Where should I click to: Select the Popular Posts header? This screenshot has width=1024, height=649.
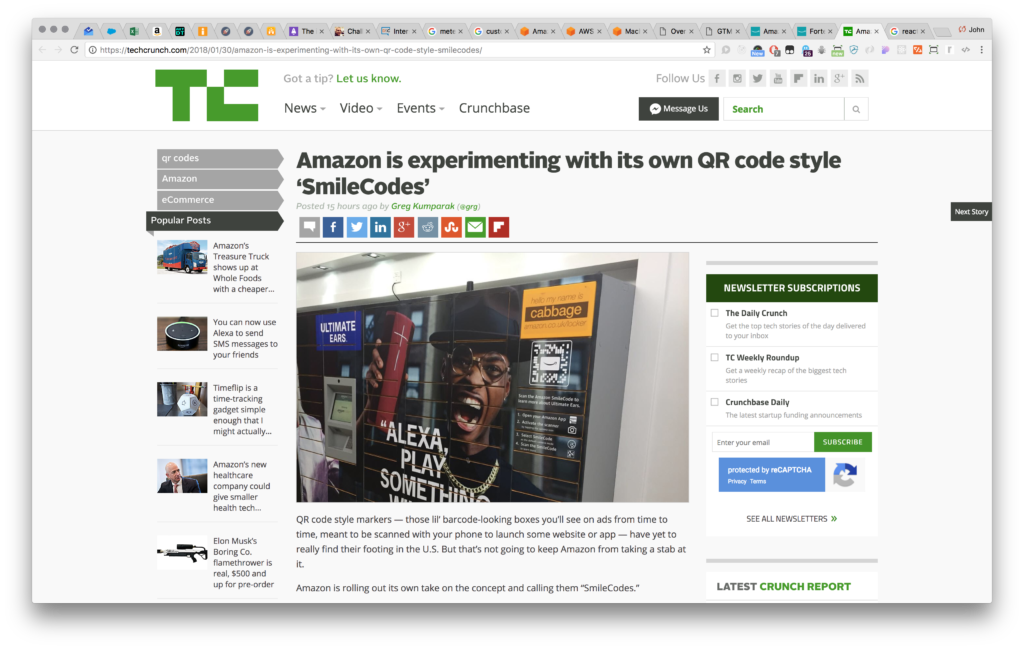[x=215, y=221]
